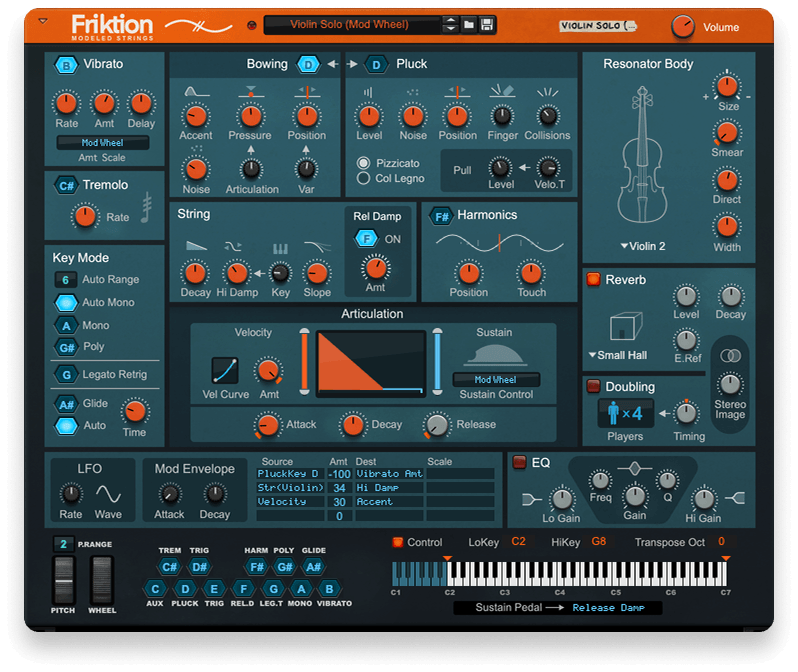Viewport: 798px width, 672px height.
Task: Select Poly key mode G#
Action: coord(66,348)
